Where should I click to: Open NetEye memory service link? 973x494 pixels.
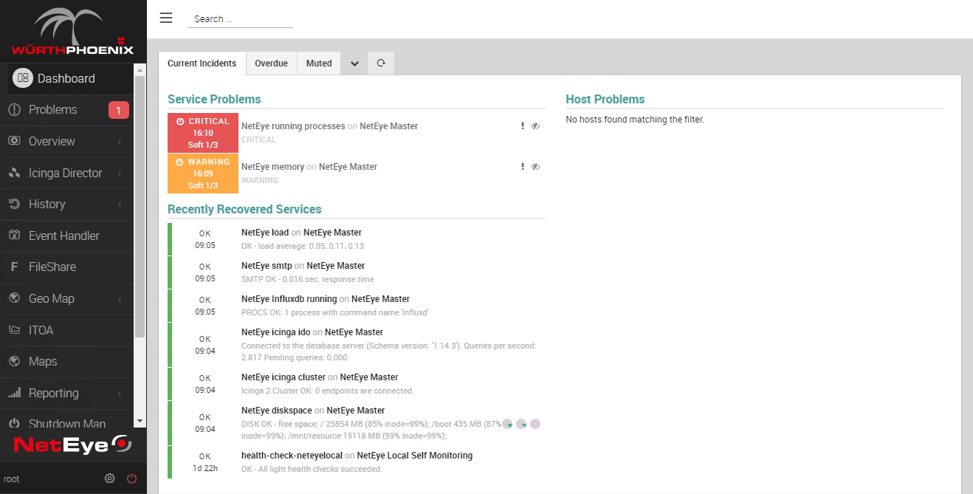coord(273,166)
